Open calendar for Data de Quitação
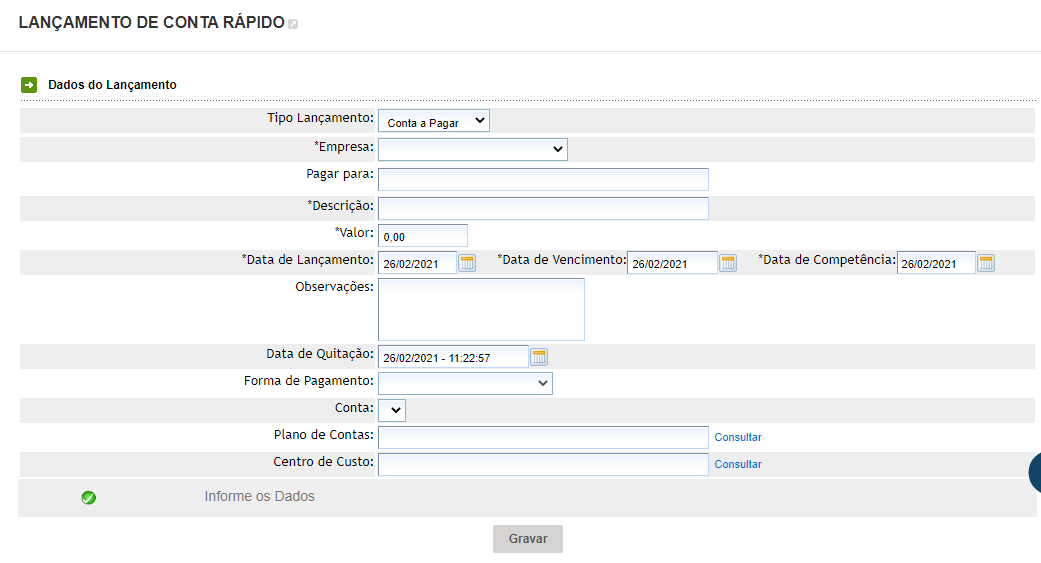The image size is (1041, 563). 539,357
